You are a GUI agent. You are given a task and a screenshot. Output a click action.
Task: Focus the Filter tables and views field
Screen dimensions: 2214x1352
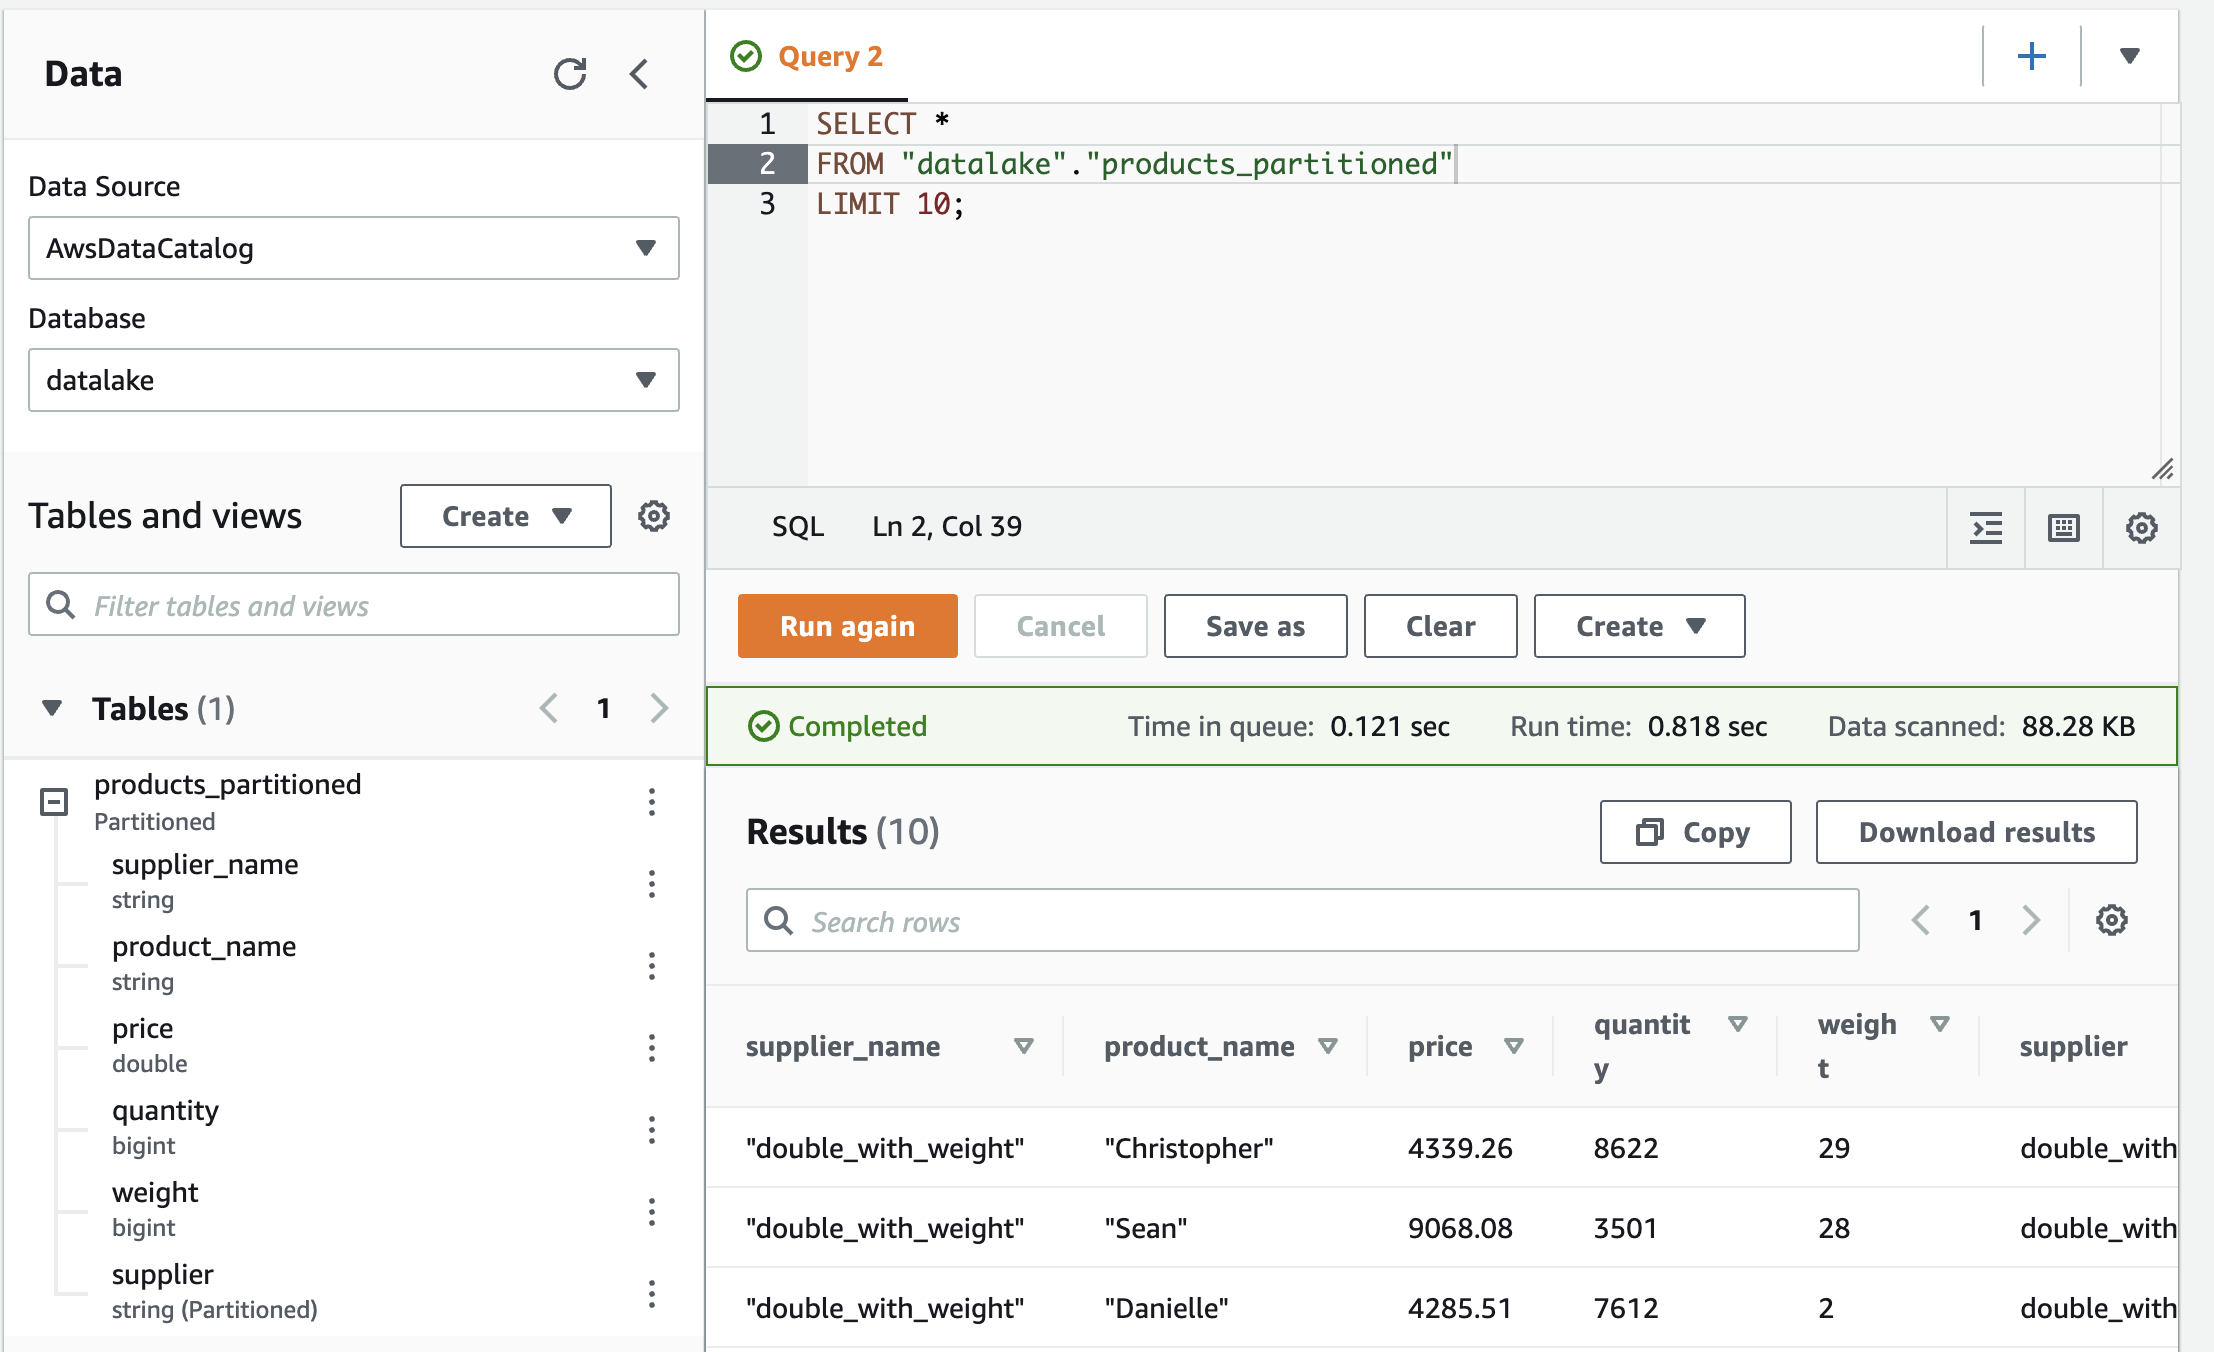coord(354,604)
